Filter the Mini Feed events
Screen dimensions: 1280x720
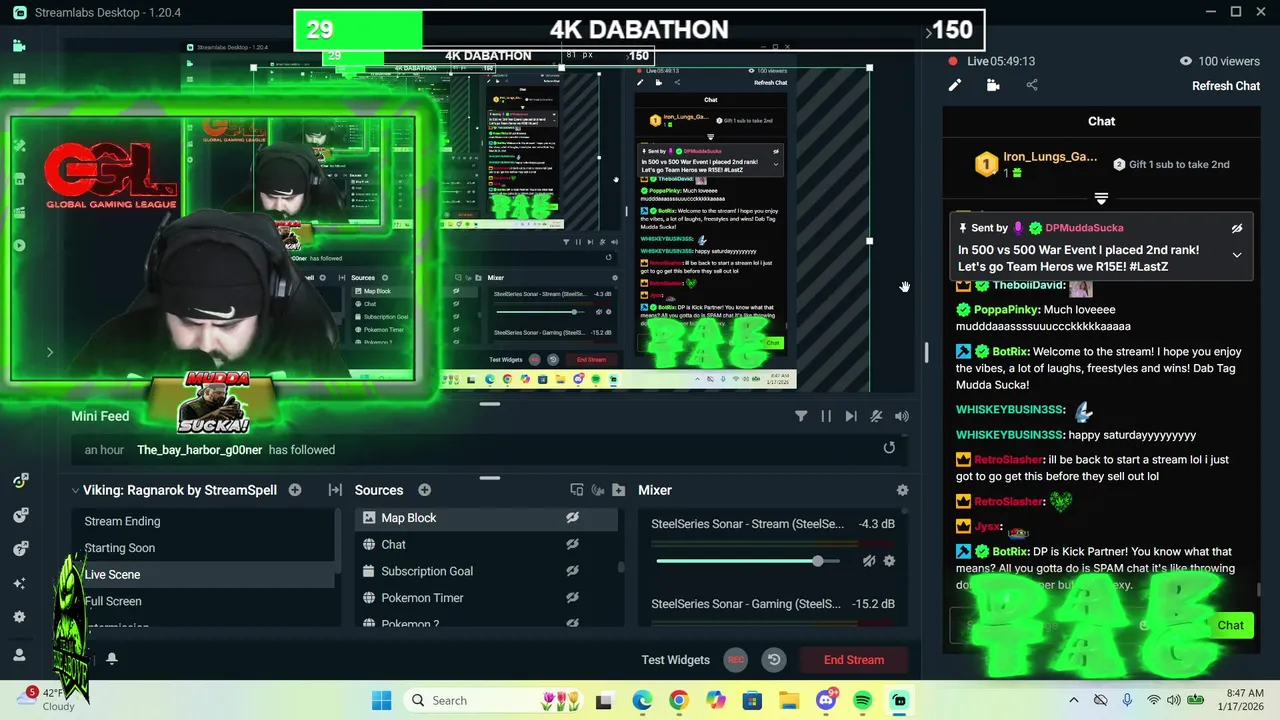801,416
